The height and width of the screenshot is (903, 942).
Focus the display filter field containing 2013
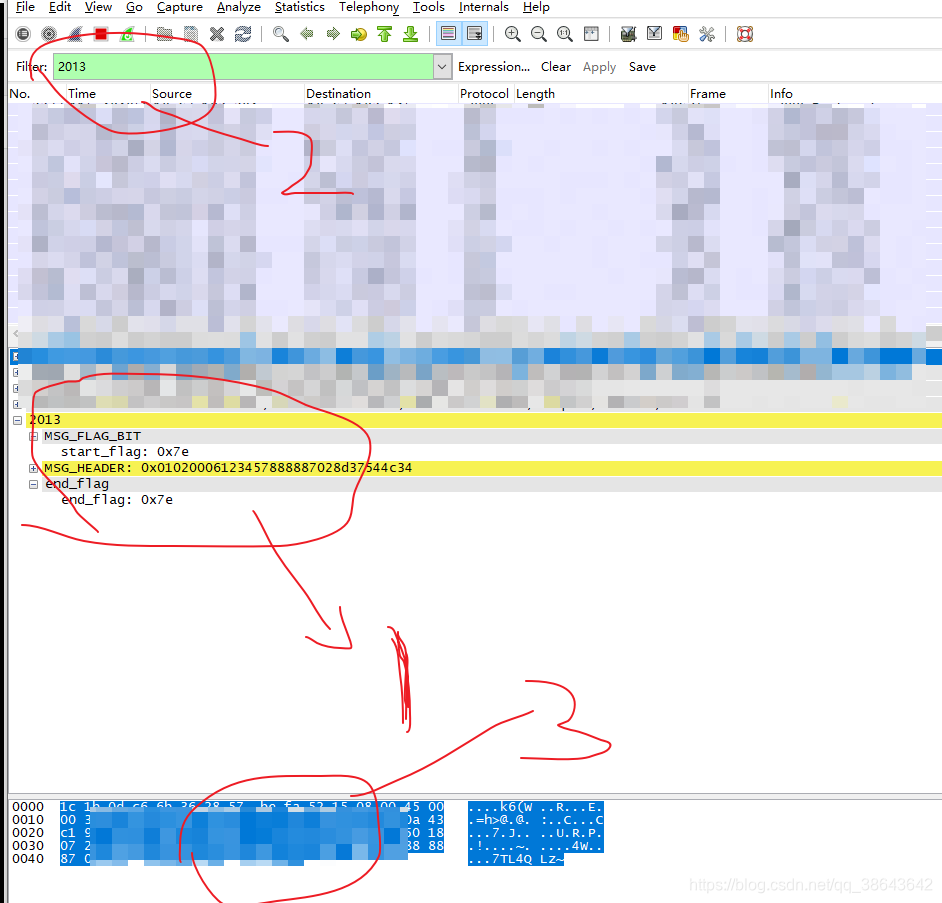click(x=243, y=67)
